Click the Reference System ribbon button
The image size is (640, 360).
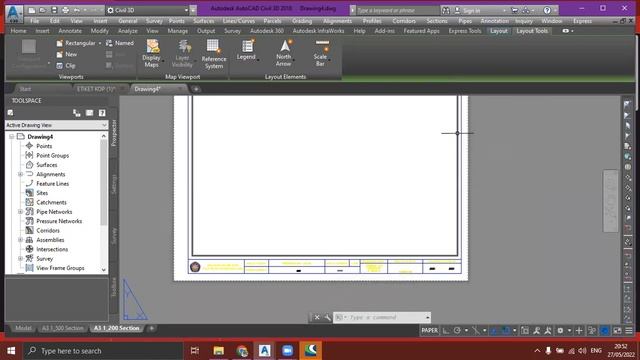(213, 54)
